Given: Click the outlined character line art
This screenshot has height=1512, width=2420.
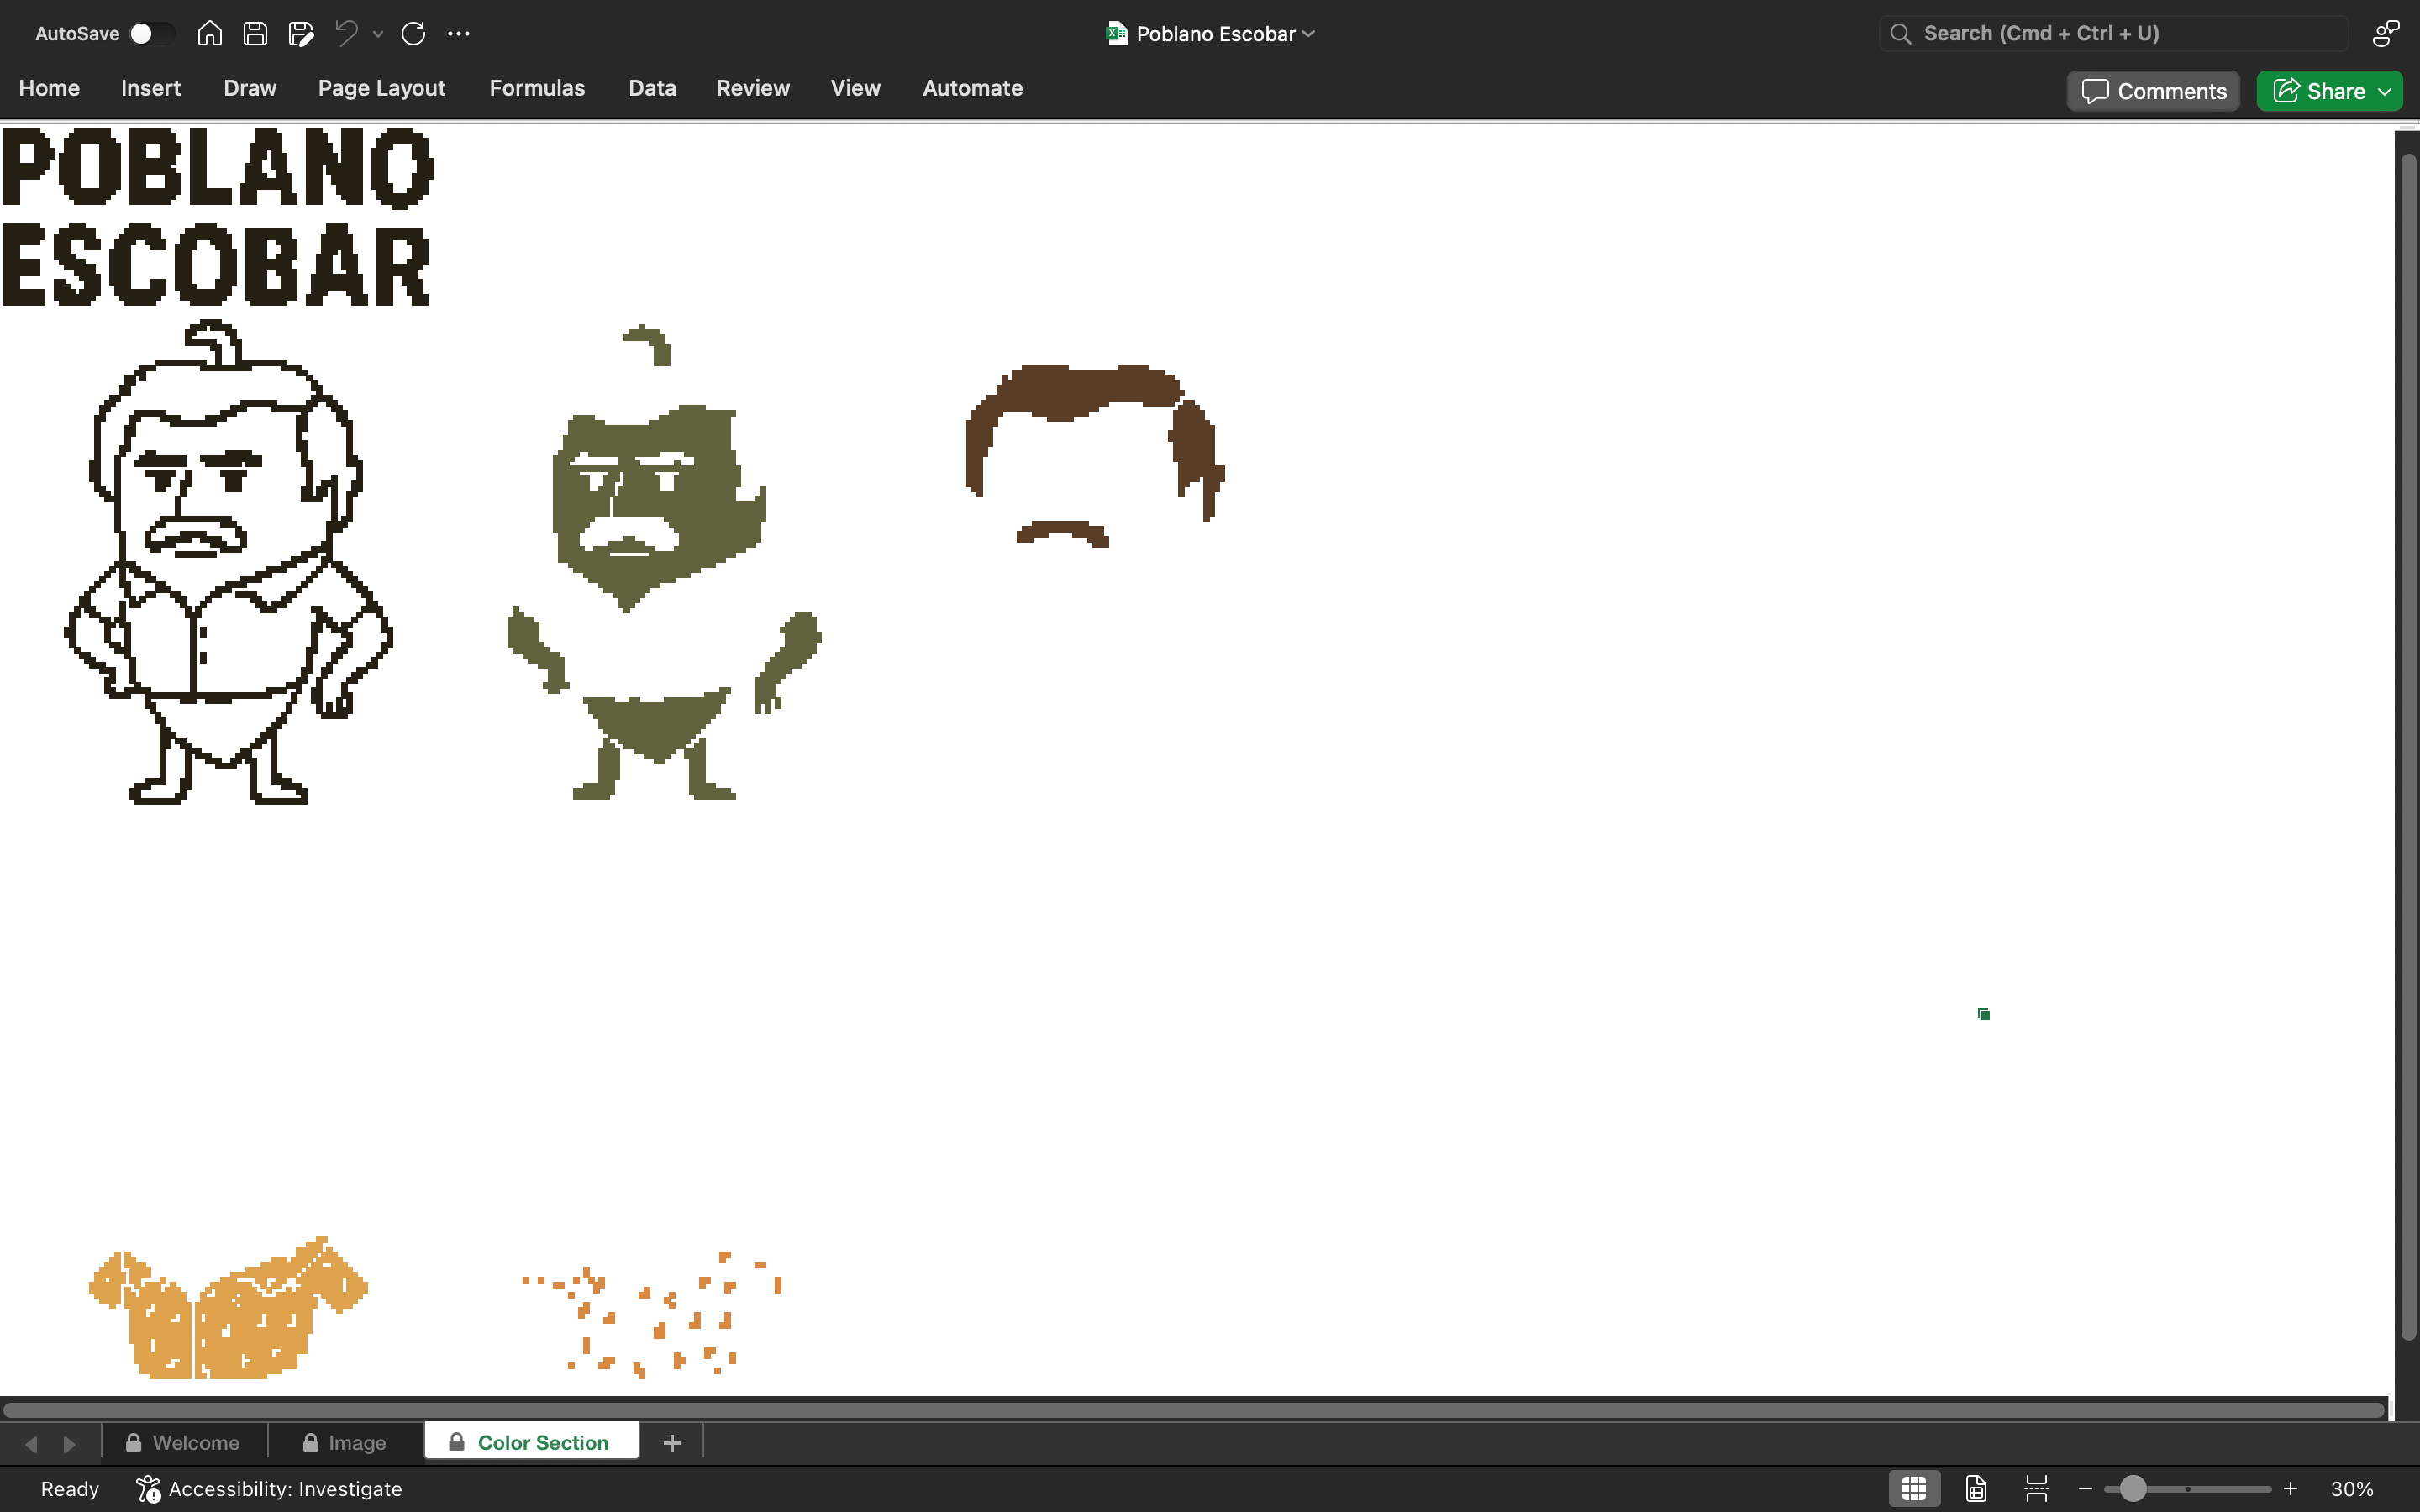Looking at the screenshot, I should click(x=228, y=562).
